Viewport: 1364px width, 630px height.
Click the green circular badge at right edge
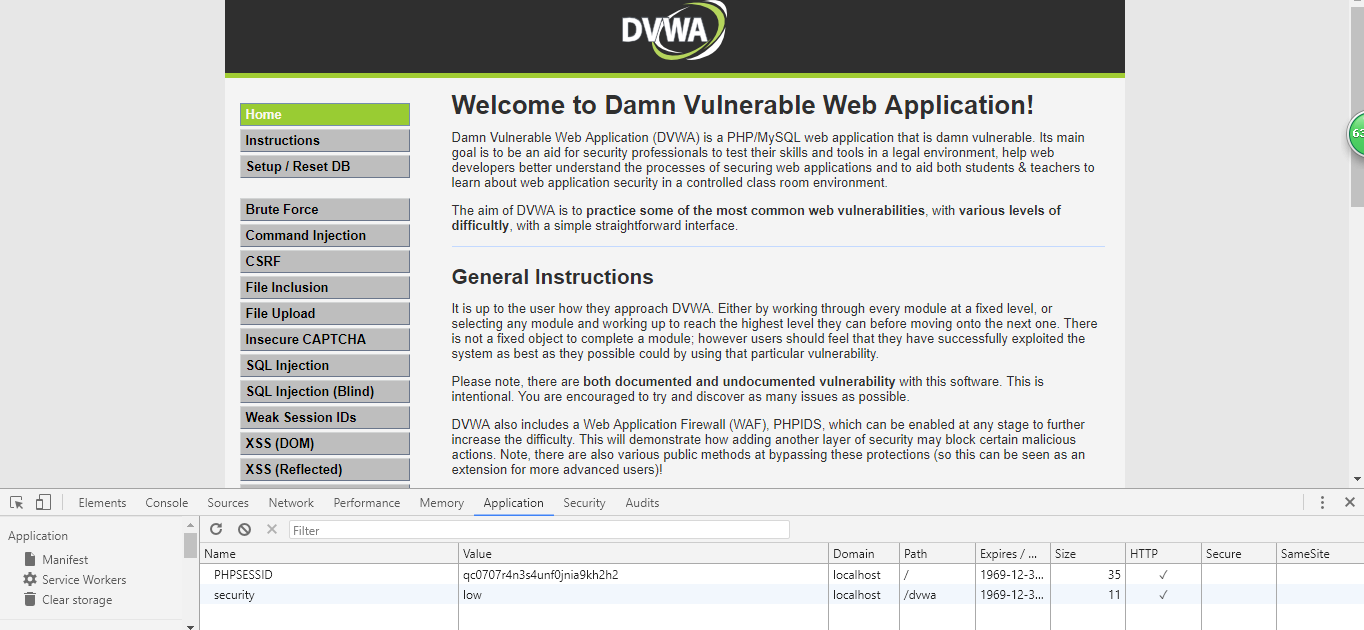(1356, 133)
